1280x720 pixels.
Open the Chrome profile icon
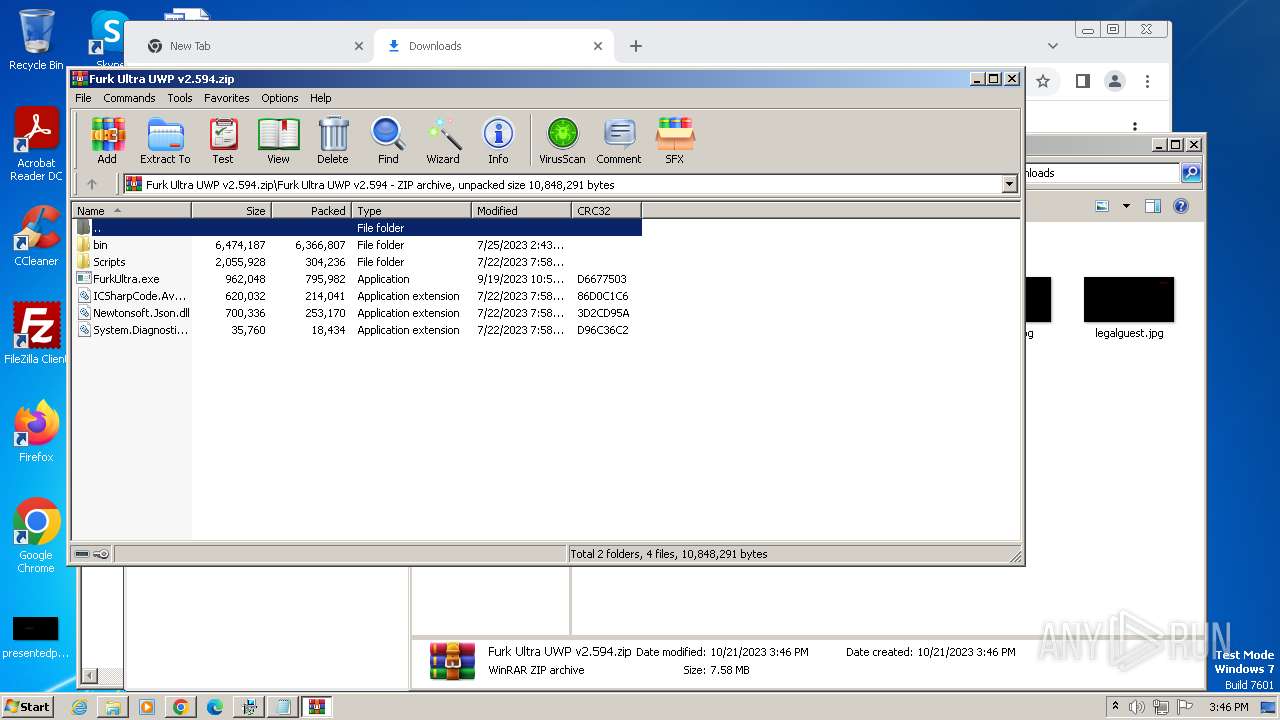click(x=1115, y=82)
